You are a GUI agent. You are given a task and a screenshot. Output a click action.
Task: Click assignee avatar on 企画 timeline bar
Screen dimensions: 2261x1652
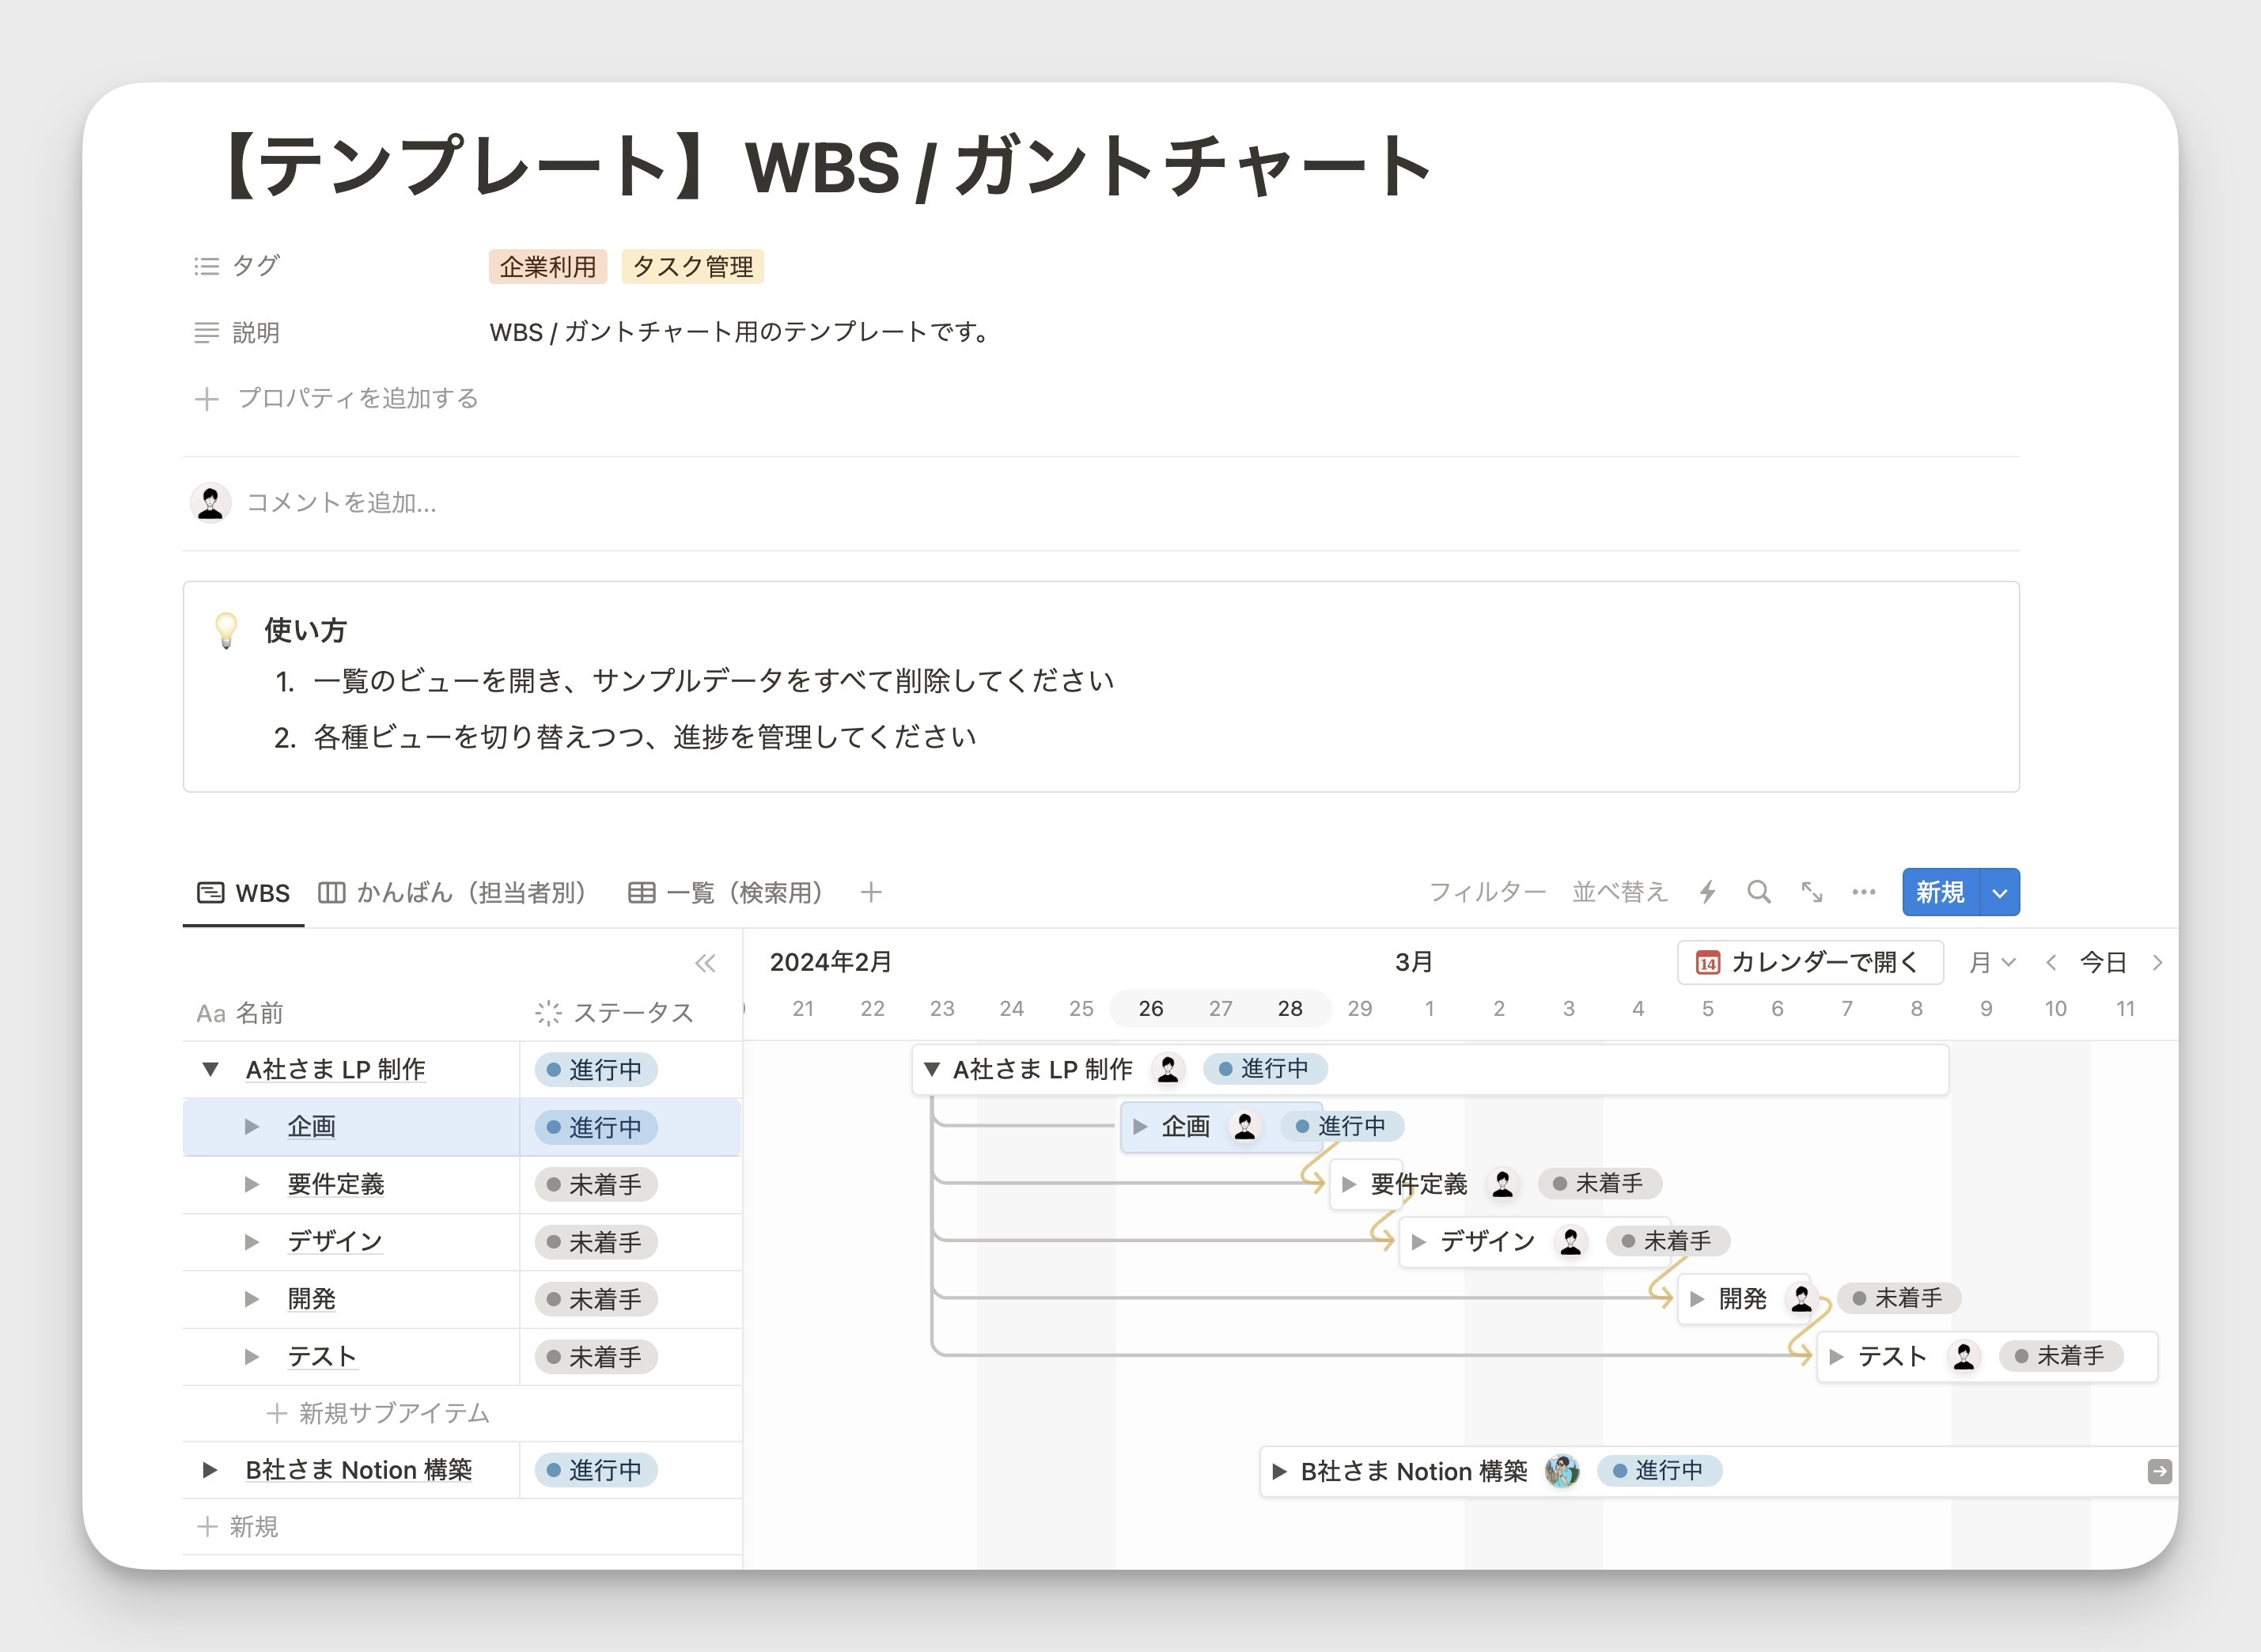tap(1245, 1126)
